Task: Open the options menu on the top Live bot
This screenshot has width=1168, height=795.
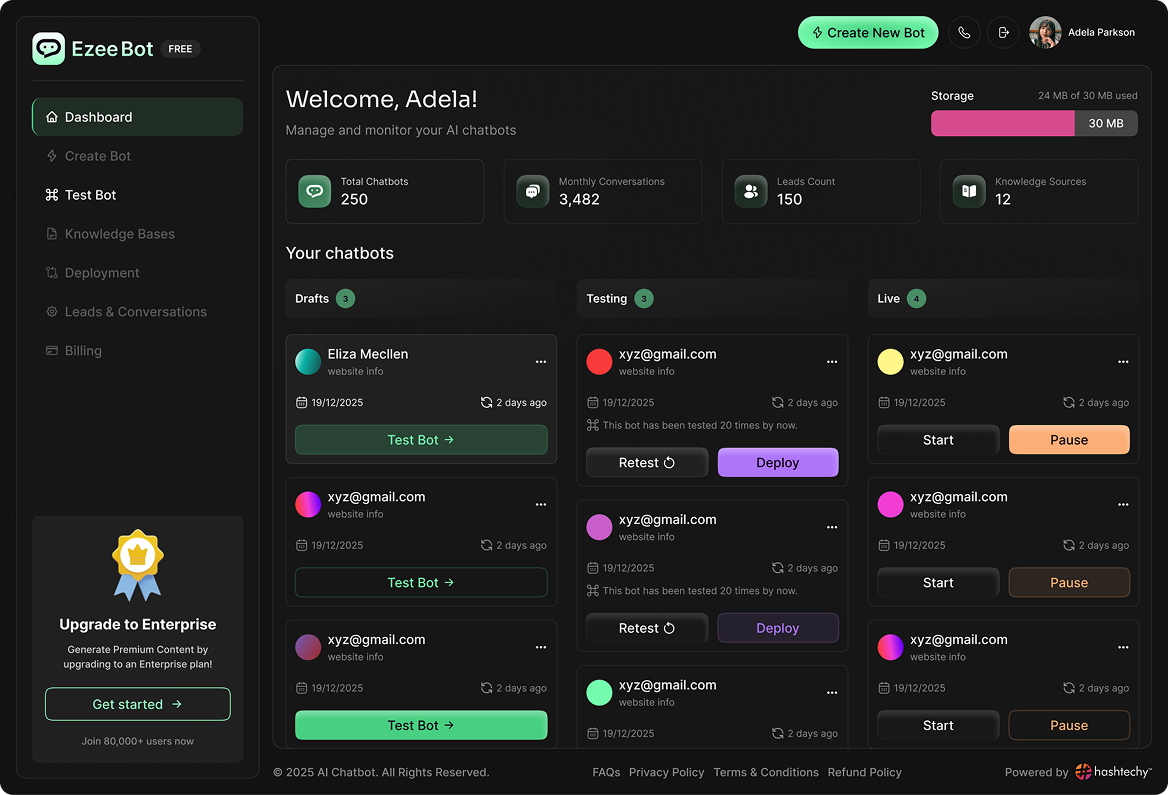Action: coord(1122,361)
